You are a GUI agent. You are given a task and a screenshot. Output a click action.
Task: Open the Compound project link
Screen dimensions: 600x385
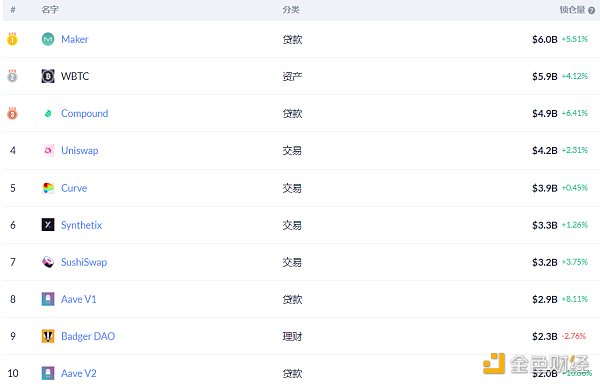(x=85, y=114)
